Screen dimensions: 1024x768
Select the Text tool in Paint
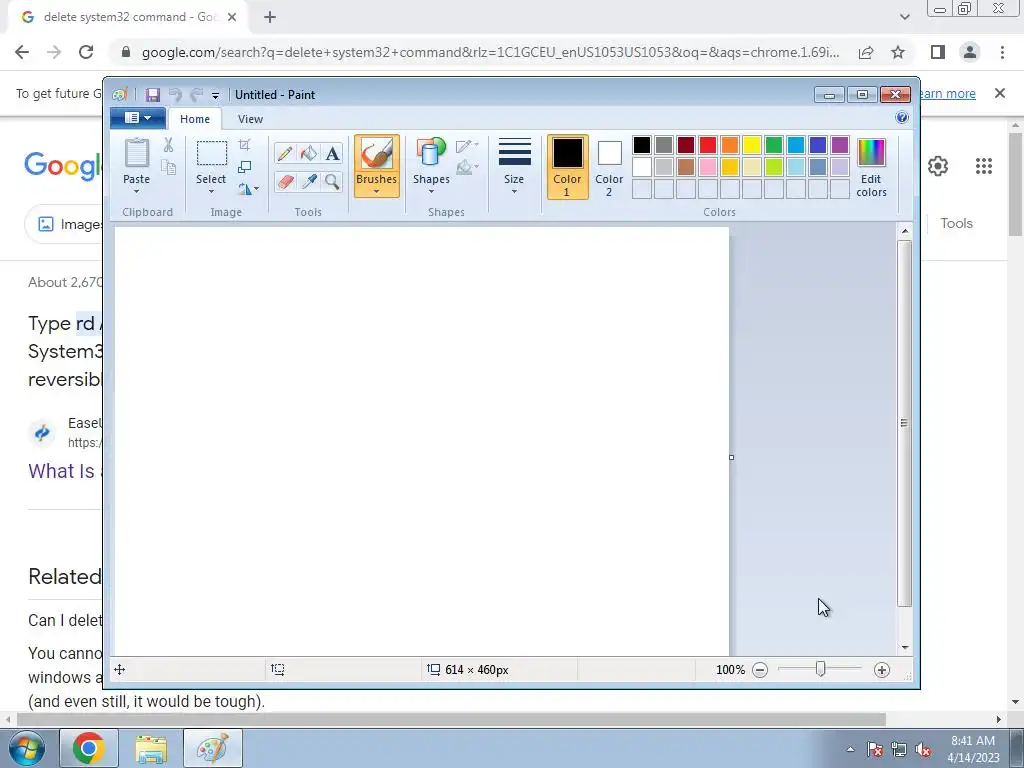click(x=332, y=153)
